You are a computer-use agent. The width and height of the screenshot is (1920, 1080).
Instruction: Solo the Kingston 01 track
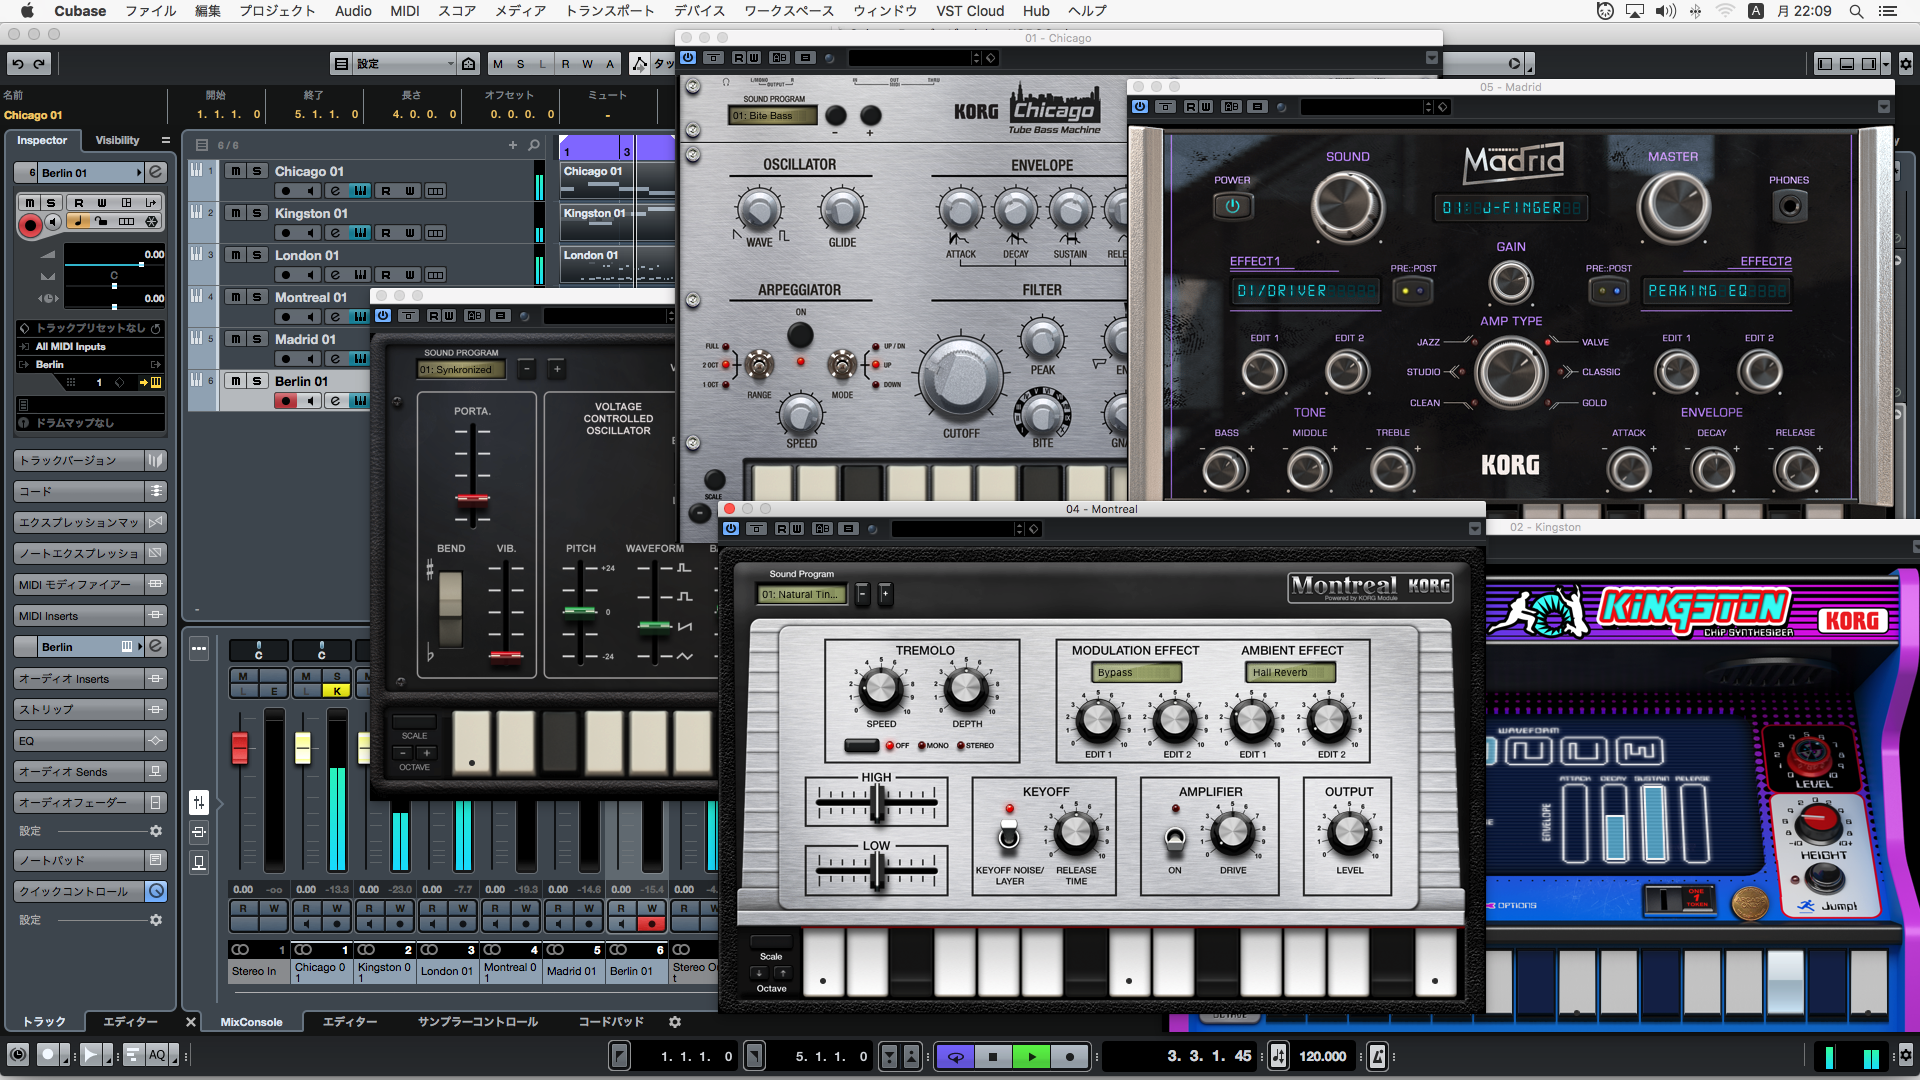pos(257,213)
